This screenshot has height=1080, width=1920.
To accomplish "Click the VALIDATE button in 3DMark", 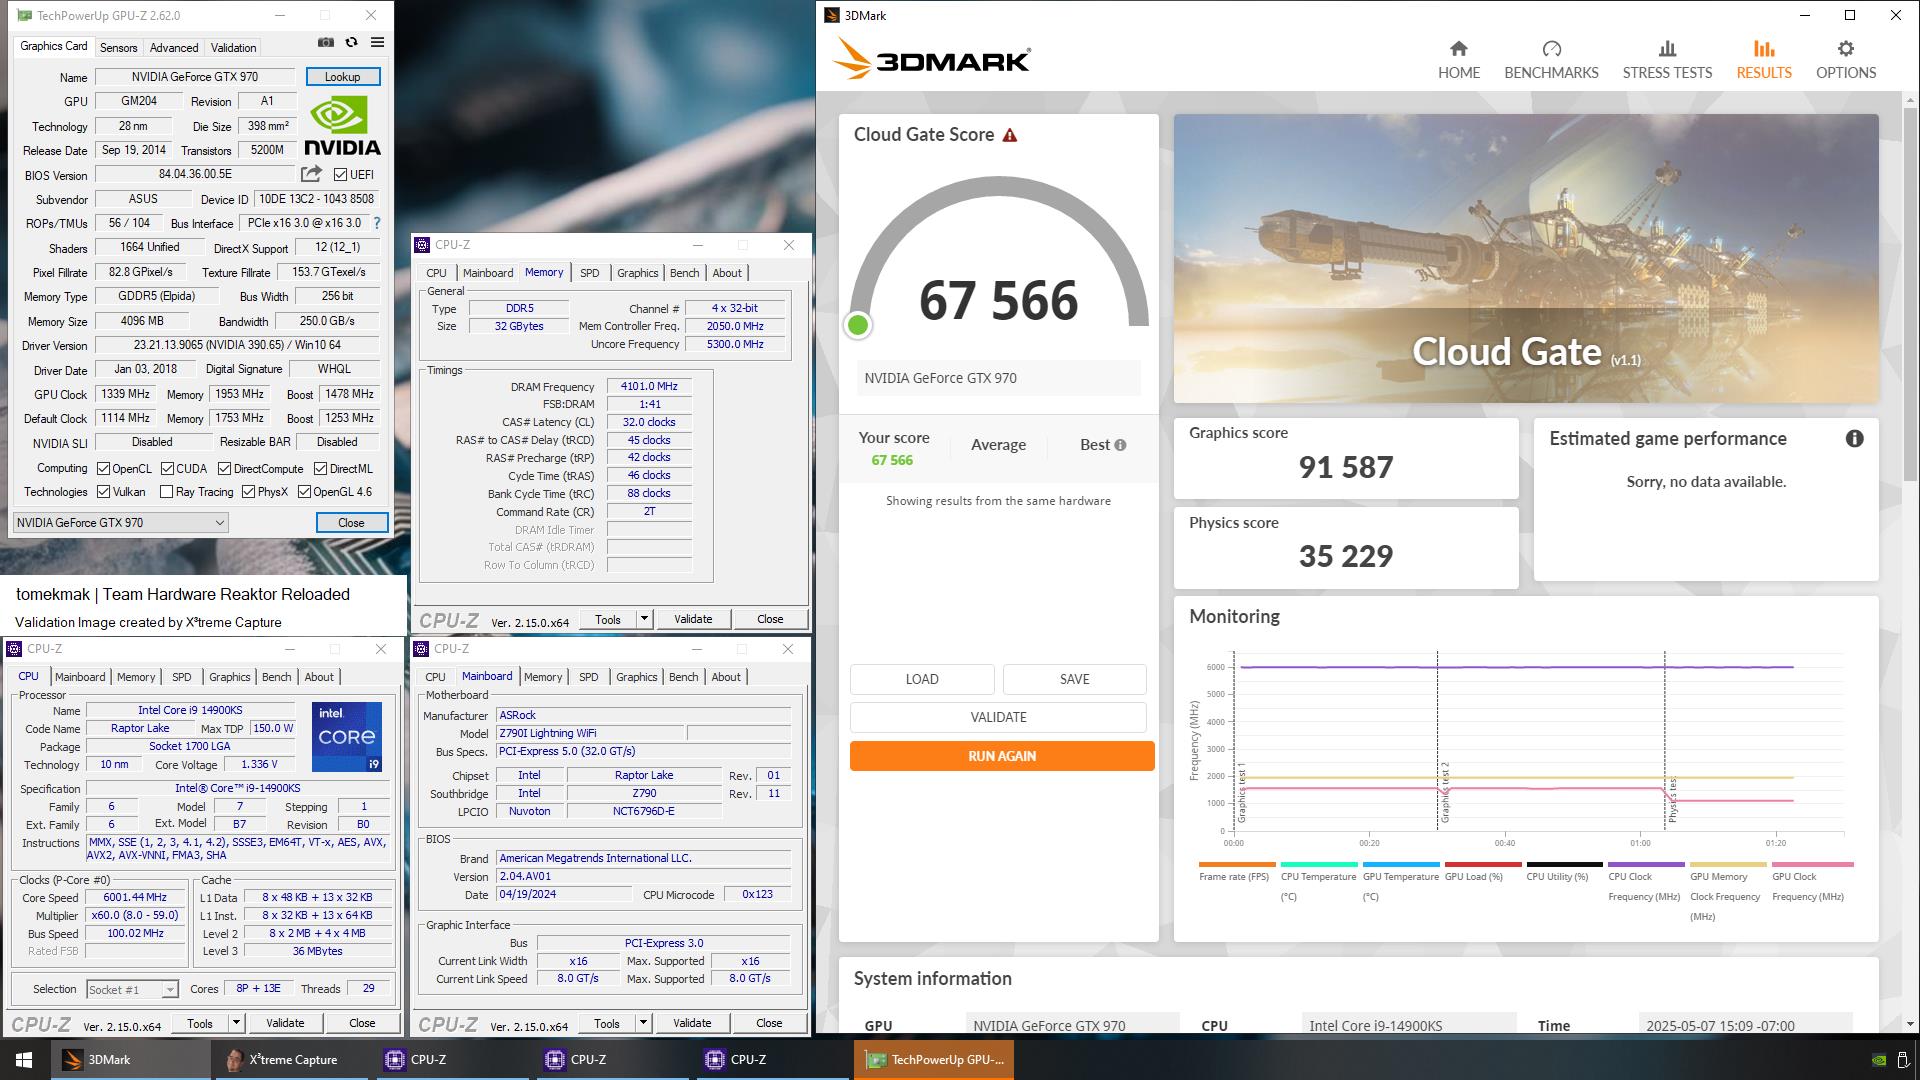I will click(x=998, y=718).
